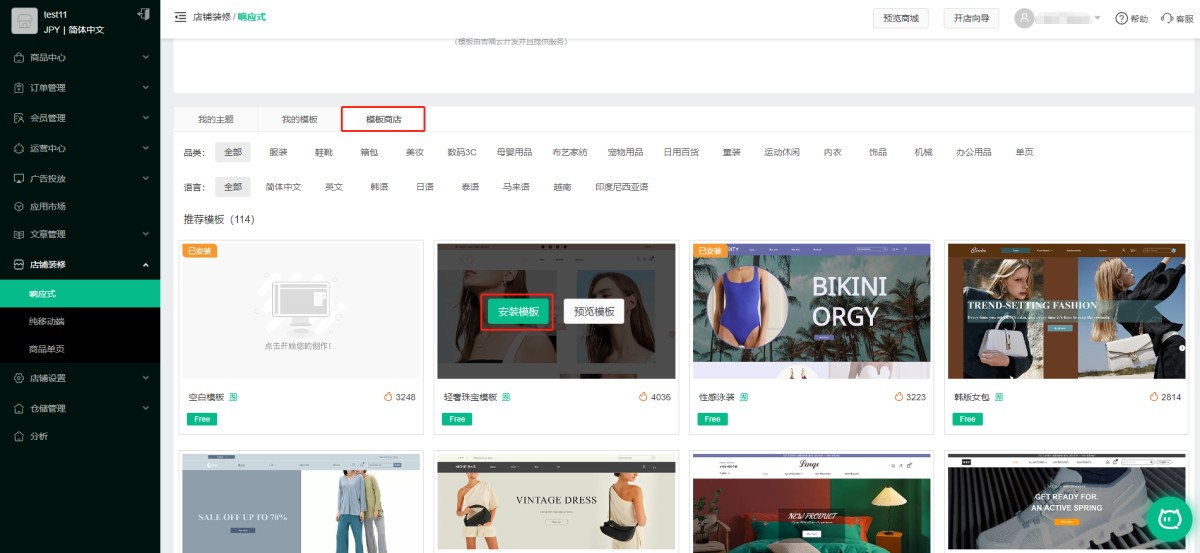Image resolution: width=1200 pixels, height=553 pixels.
Task: Click the sidebar collapse icon beside test11
Action: pos(143,15)
